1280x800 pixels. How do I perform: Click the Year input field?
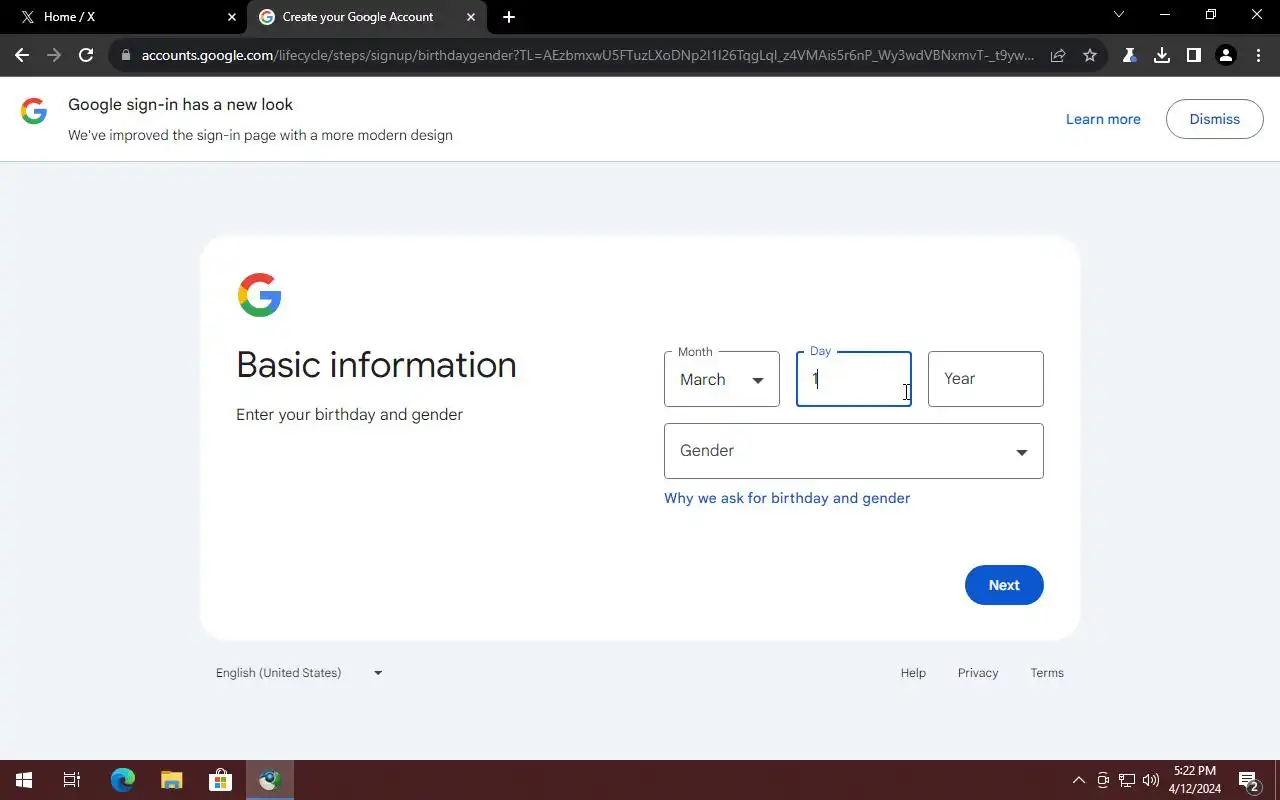(x=986, y=379)
